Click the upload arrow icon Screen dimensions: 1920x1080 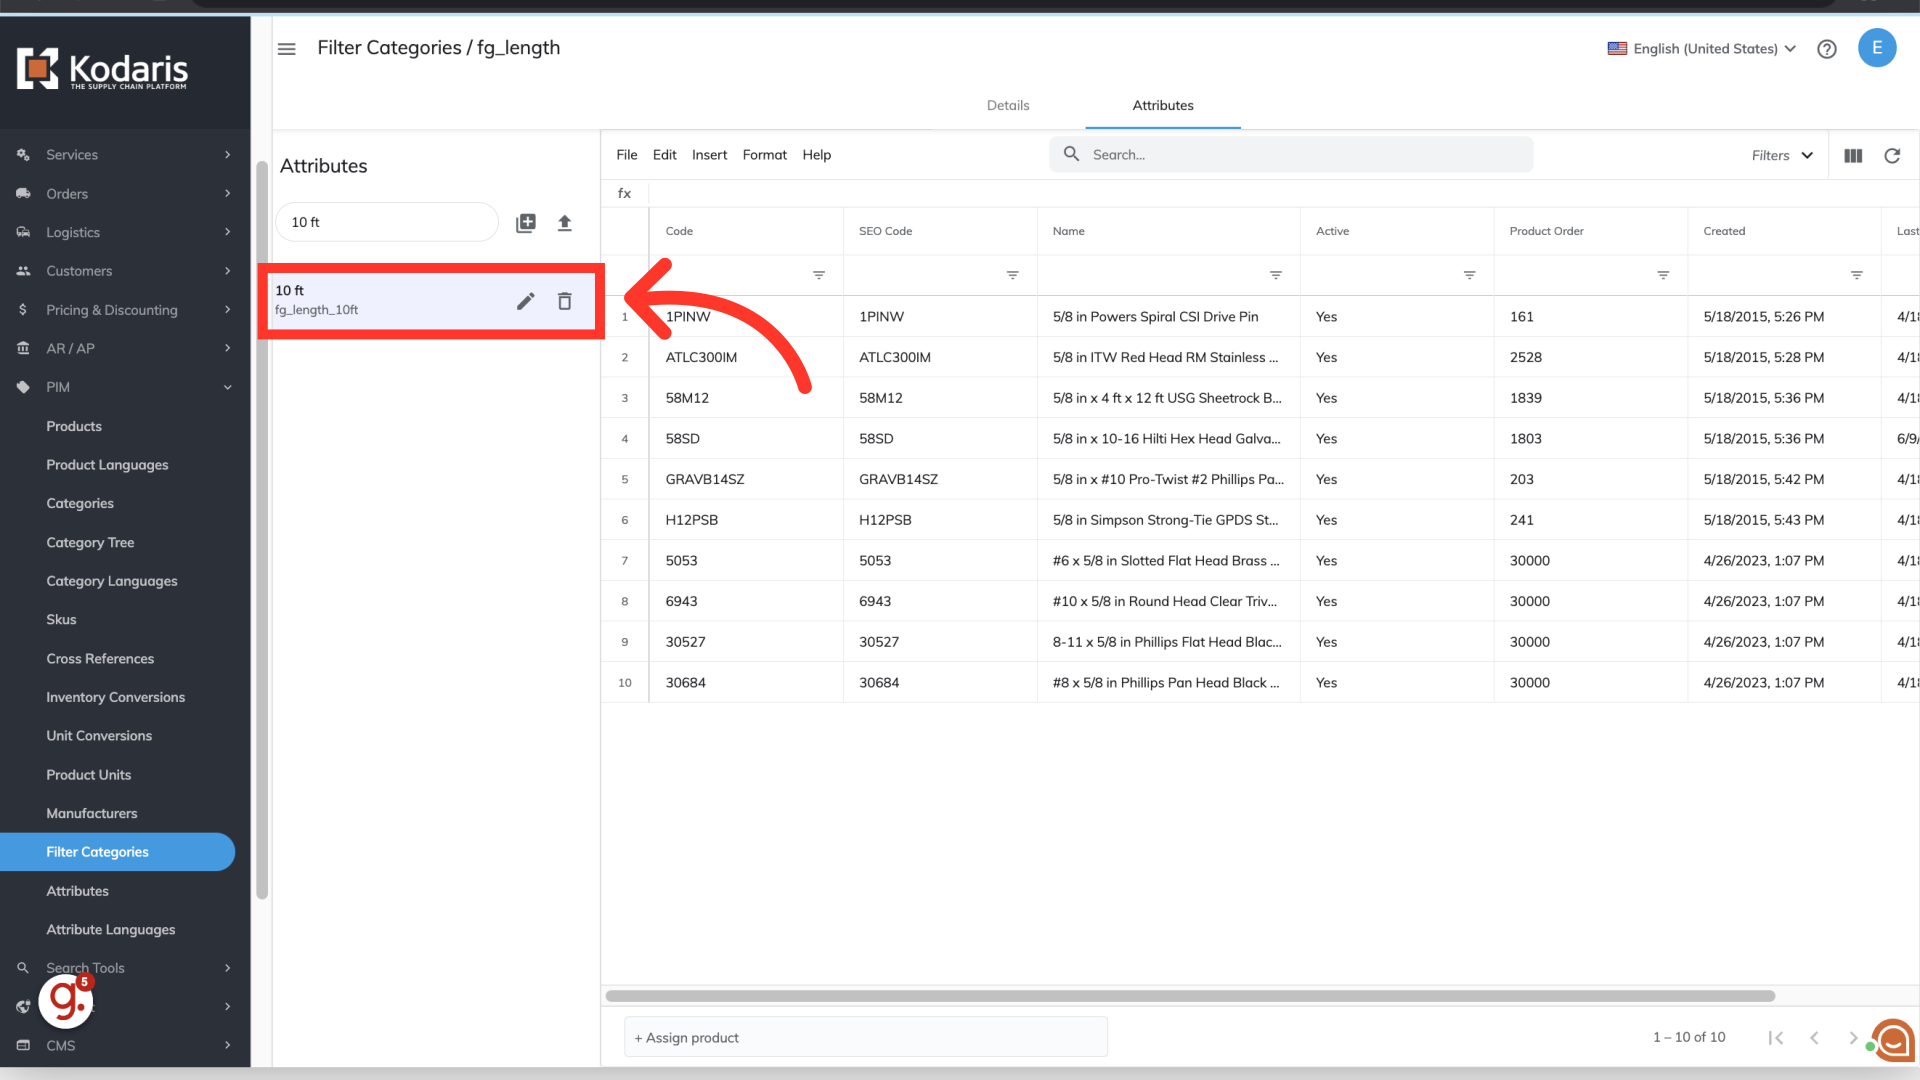(565, 223)
